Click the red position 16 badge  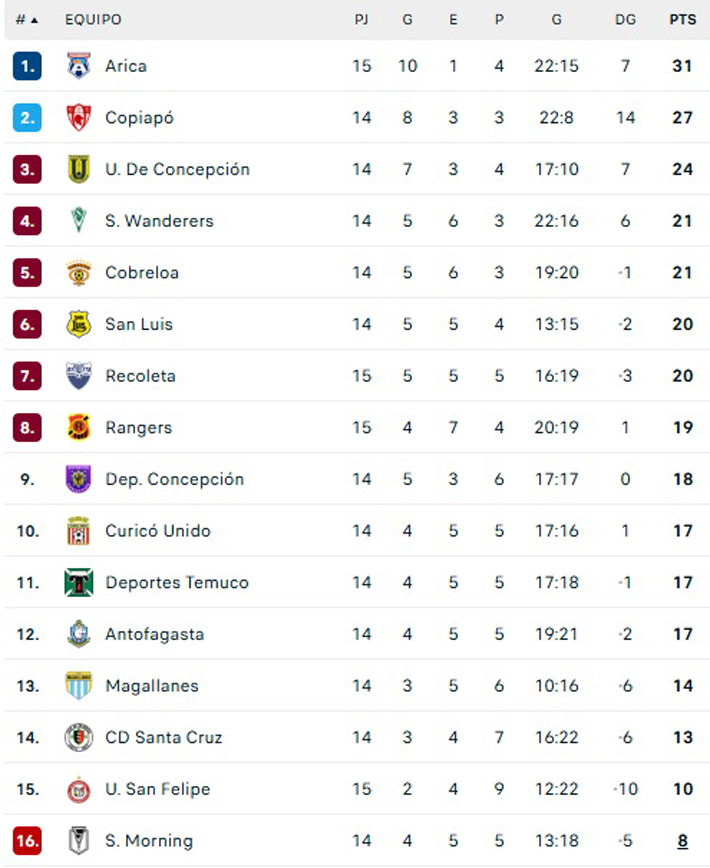point(27,841)
